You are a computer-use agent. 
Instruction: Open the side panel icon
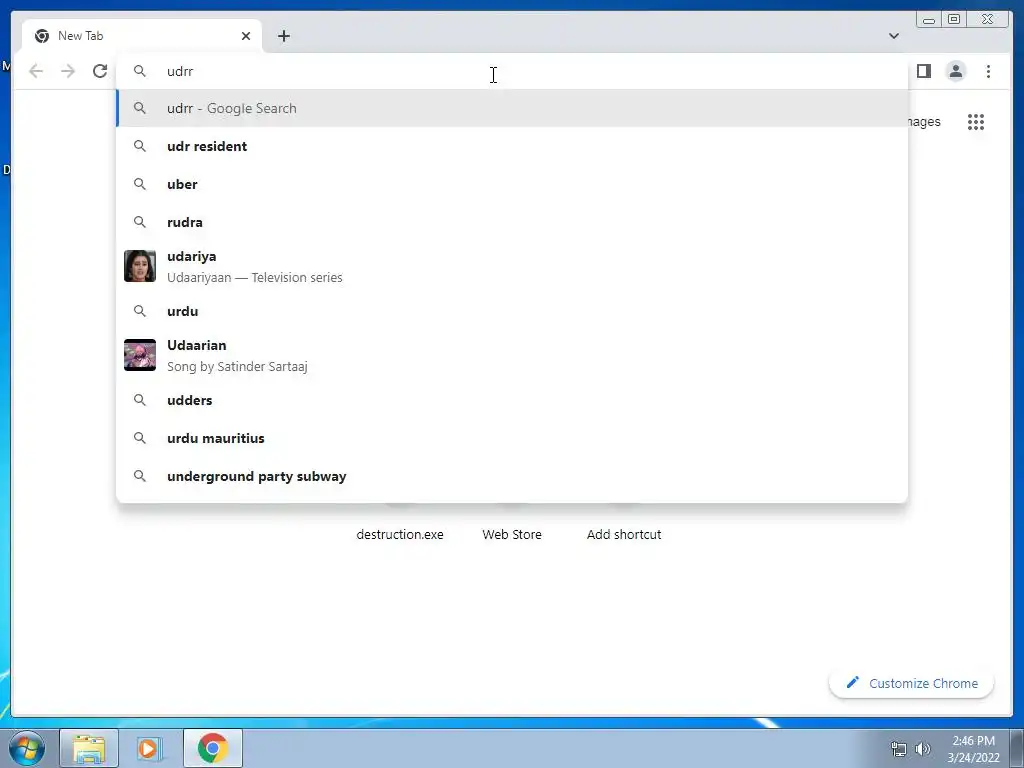923,71
